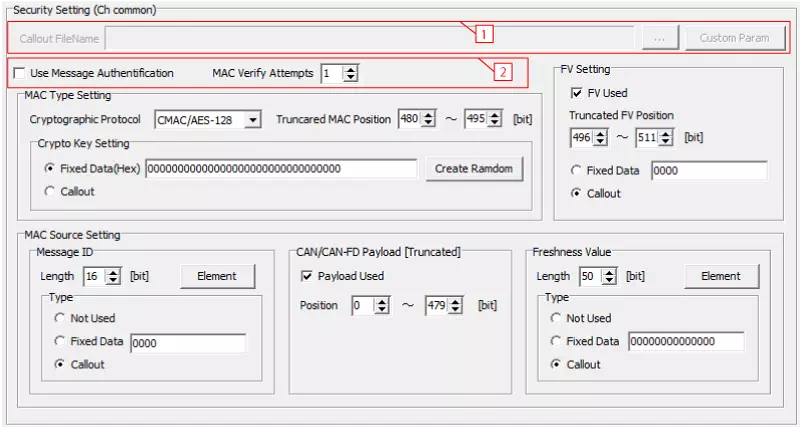Image resolution: width=800 pixels, height=429 pixels.
Task: Select Callout for Message ID type
Action: click(60, 364)
